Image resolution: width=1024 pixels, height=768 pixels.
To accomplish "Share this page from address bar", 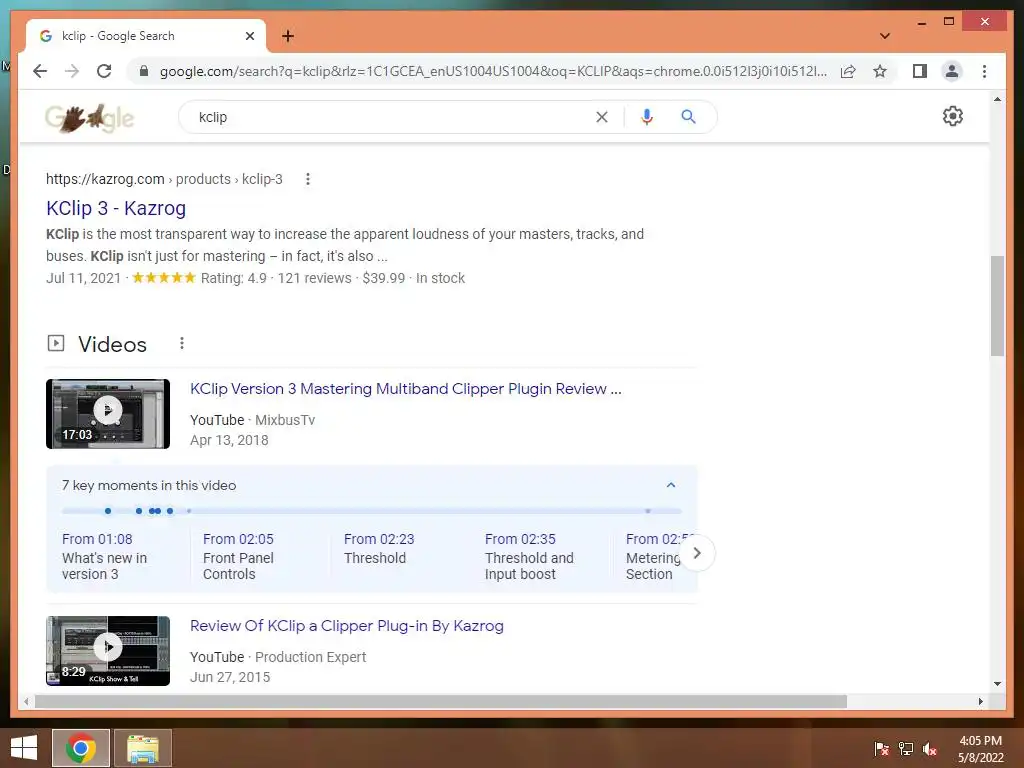I will (848, 71).
